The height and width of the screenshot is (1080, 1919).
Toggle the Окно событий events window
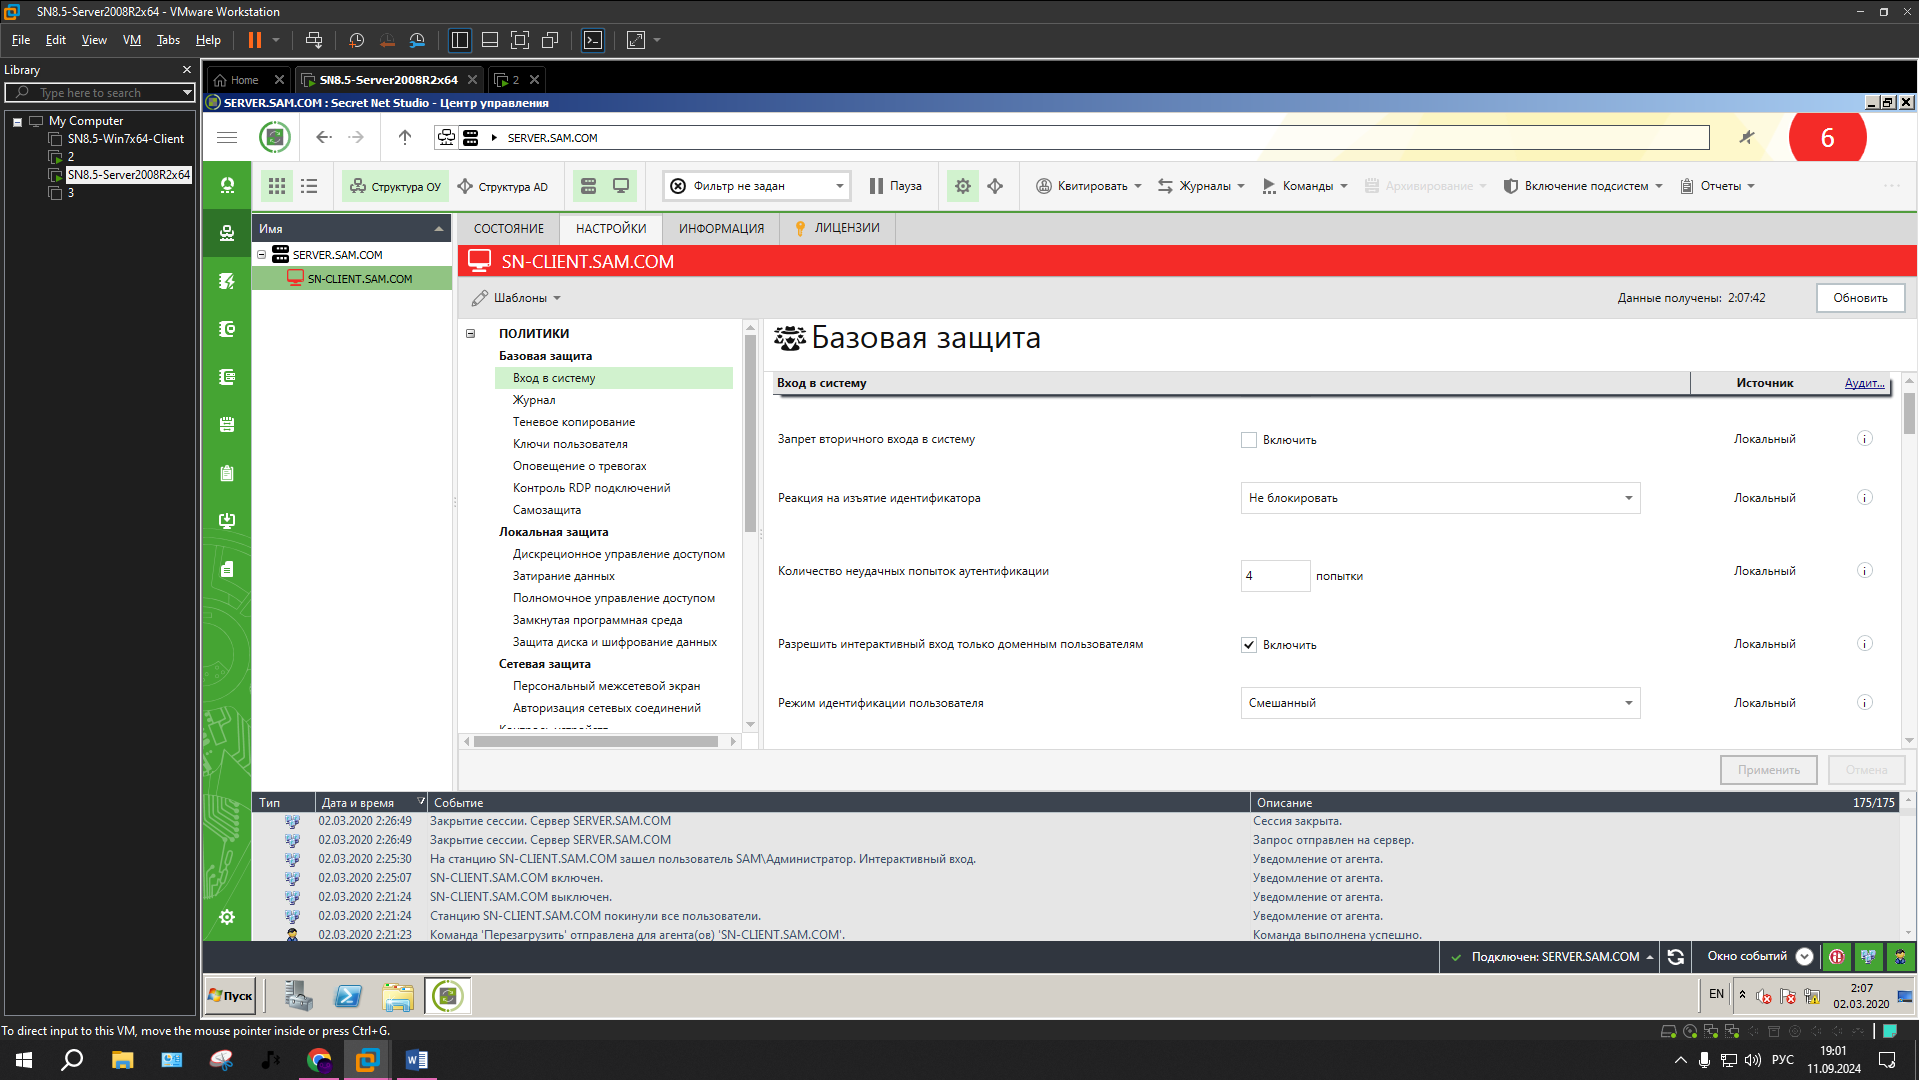[x=1759, y=957]
